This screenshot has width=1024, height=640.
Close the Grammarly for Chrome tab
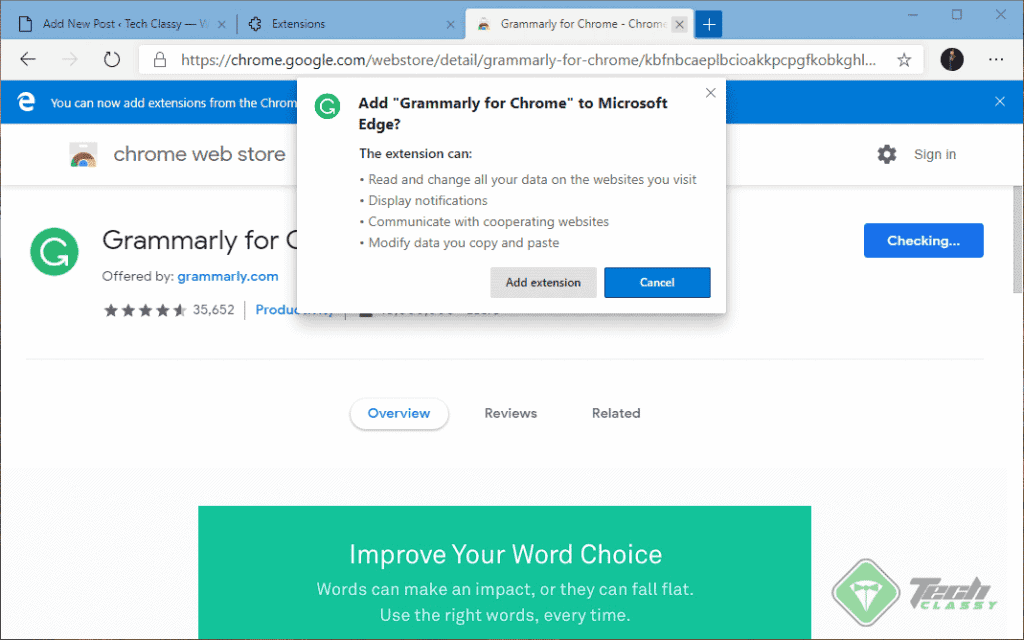[679, 24]
